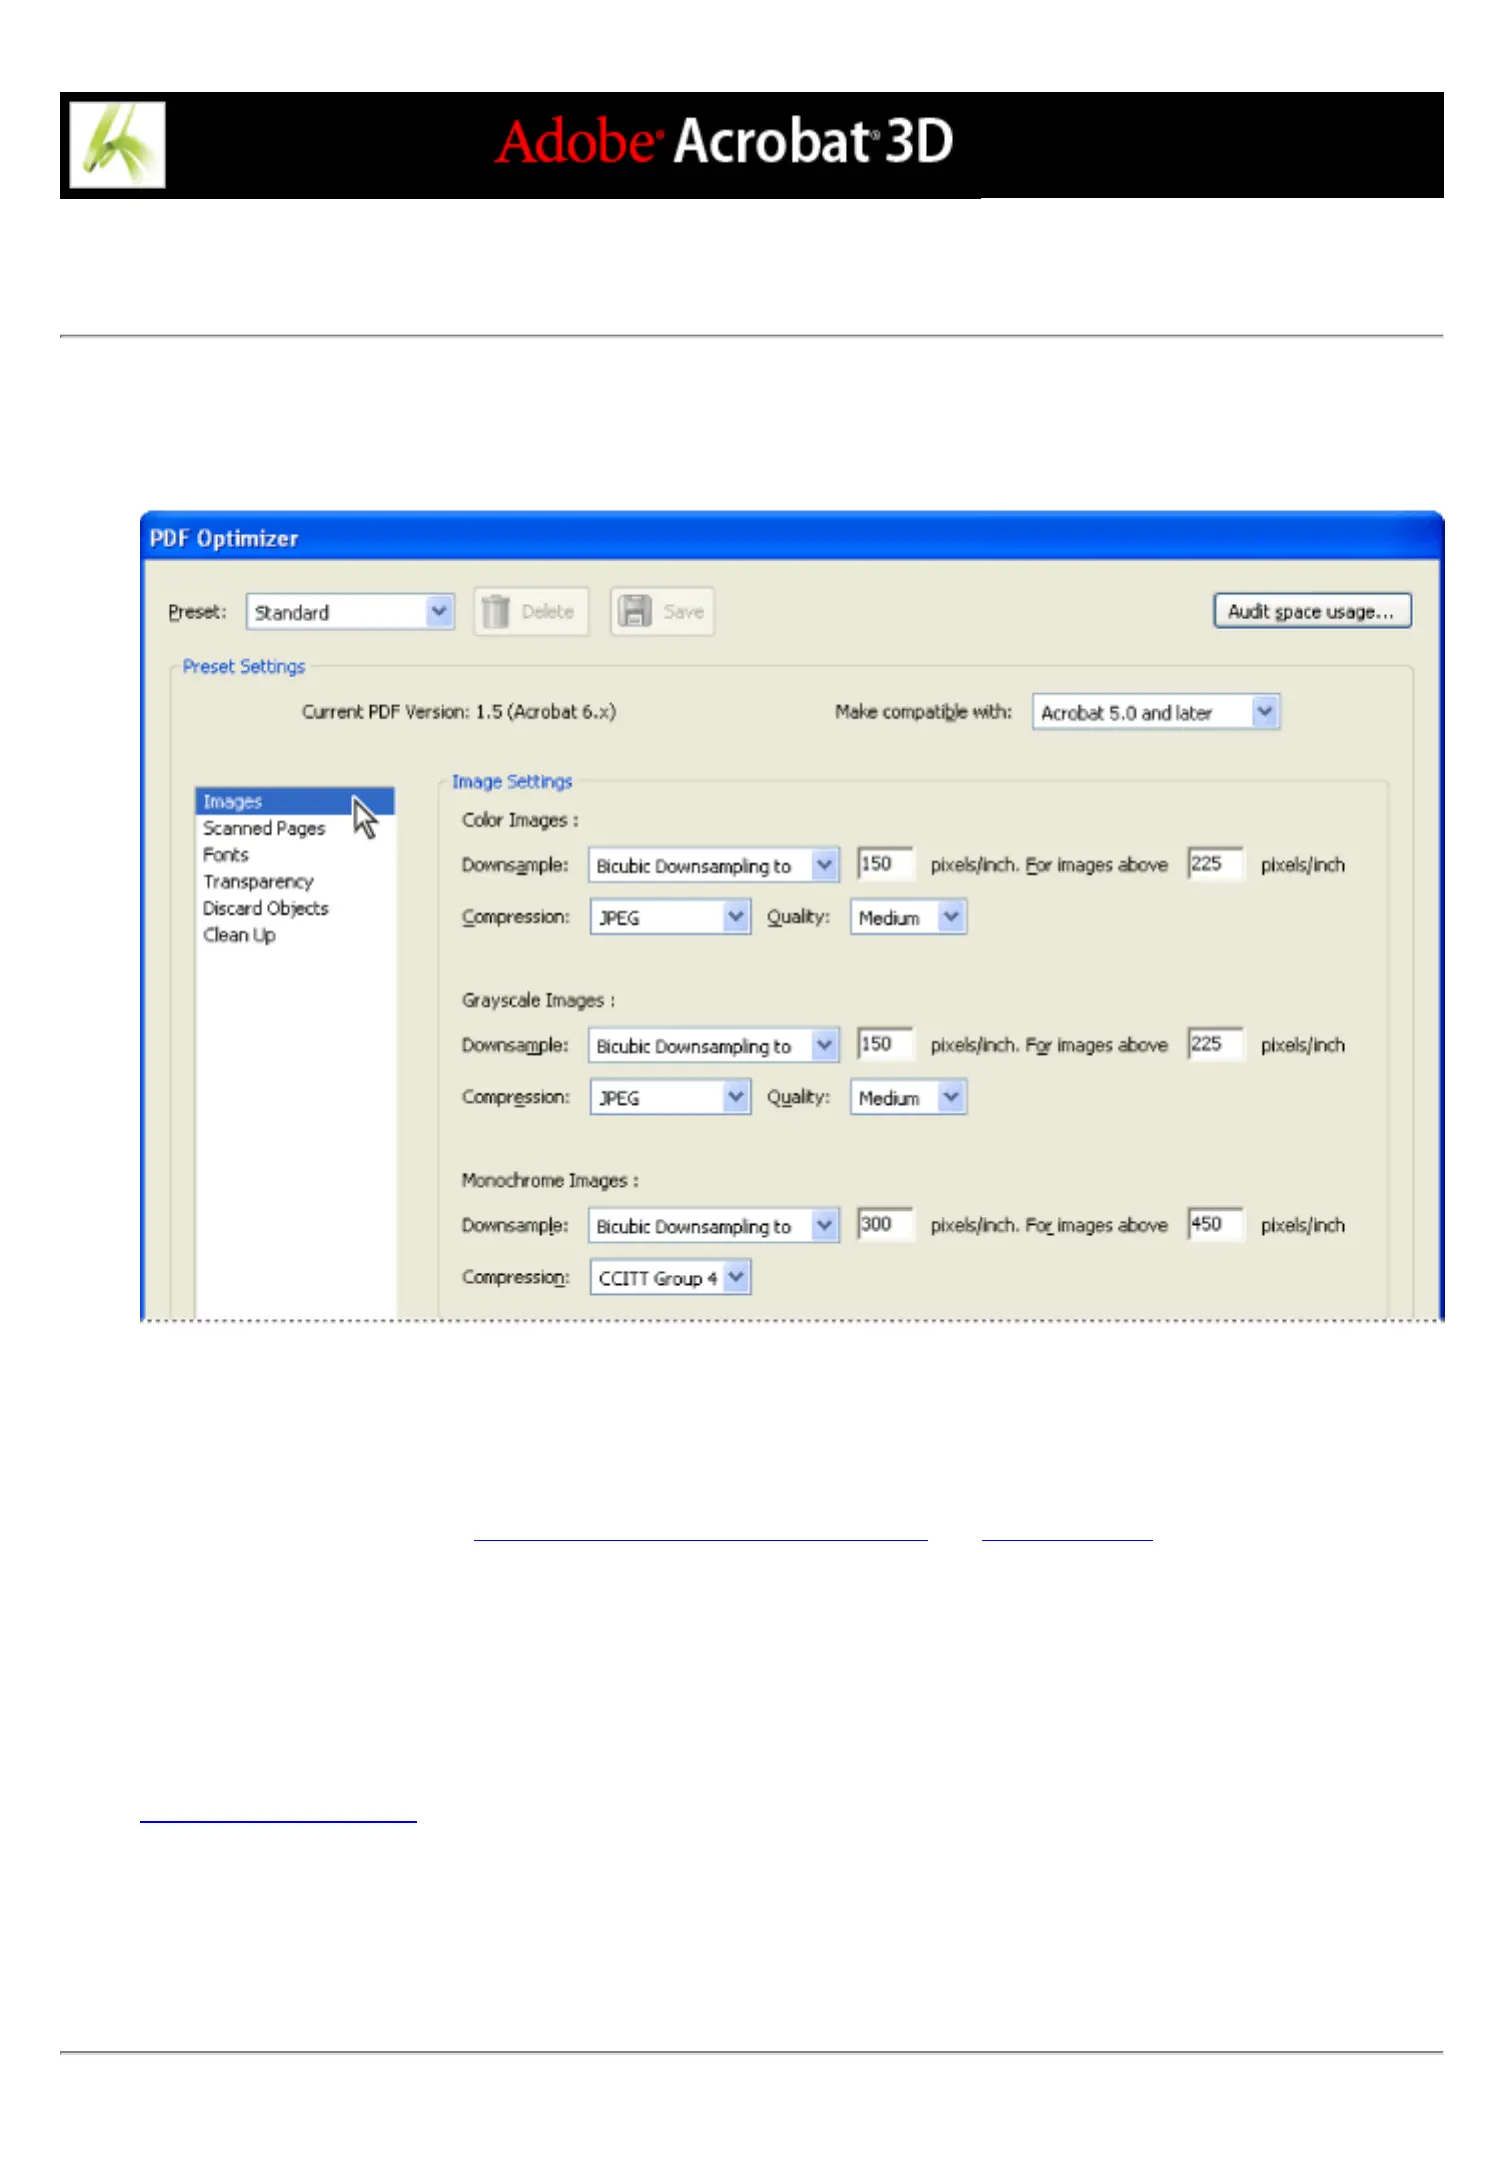Click the Color Images heading
The width and height of the screenshot is (1504, 2182).
[x=520, y=820]
